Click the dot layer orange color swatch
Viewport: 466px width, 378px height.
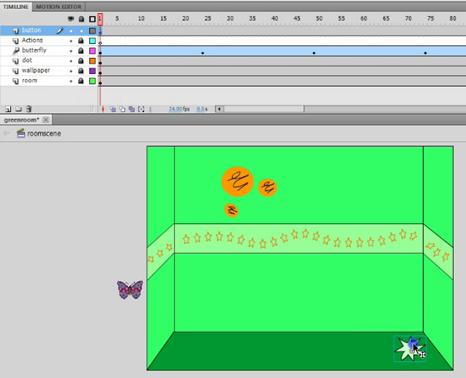[x=92, y=61]
